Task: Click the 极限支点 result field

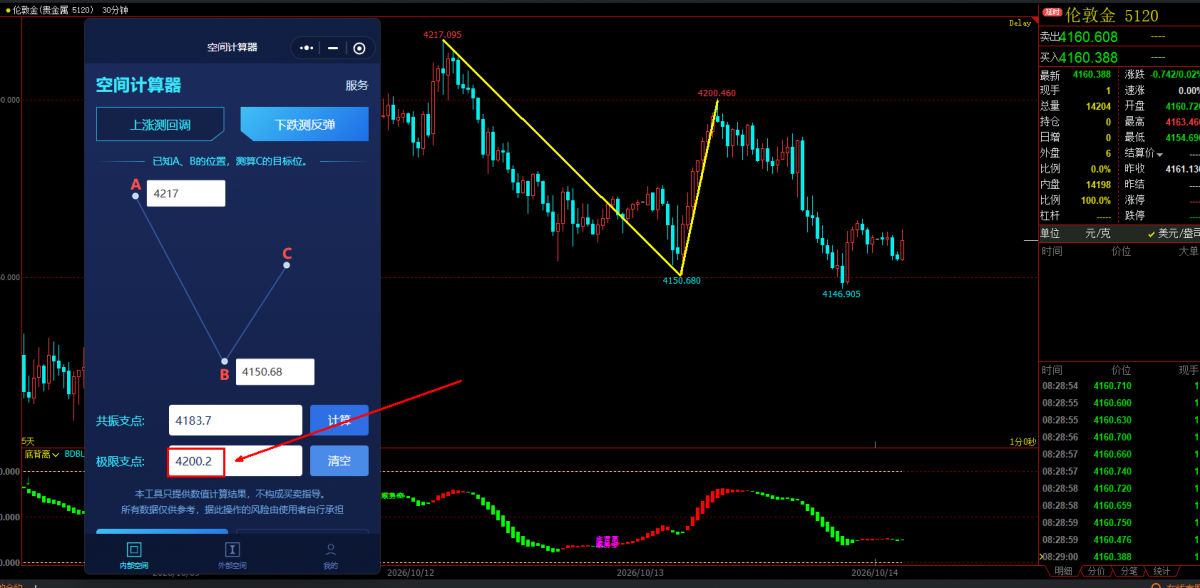Action: tap(234, 461)
